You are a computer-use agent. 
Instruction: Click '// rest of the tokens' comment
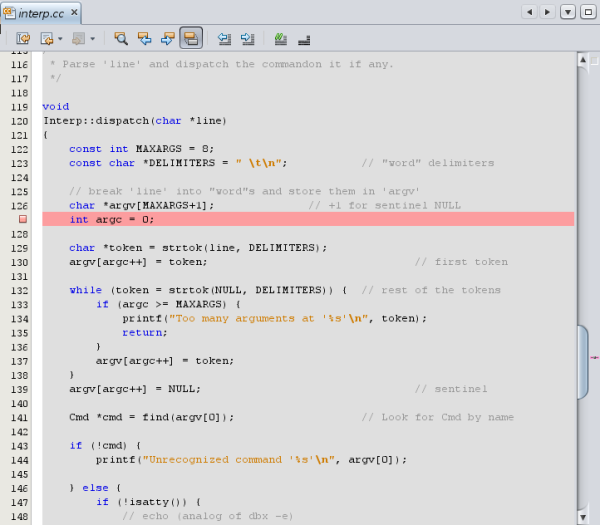pos(431,290)
